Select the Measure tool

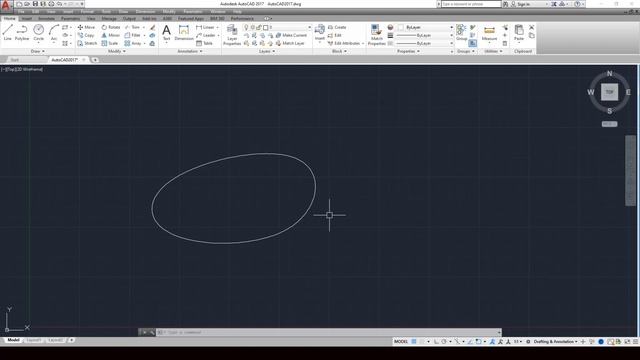(489, 33)
